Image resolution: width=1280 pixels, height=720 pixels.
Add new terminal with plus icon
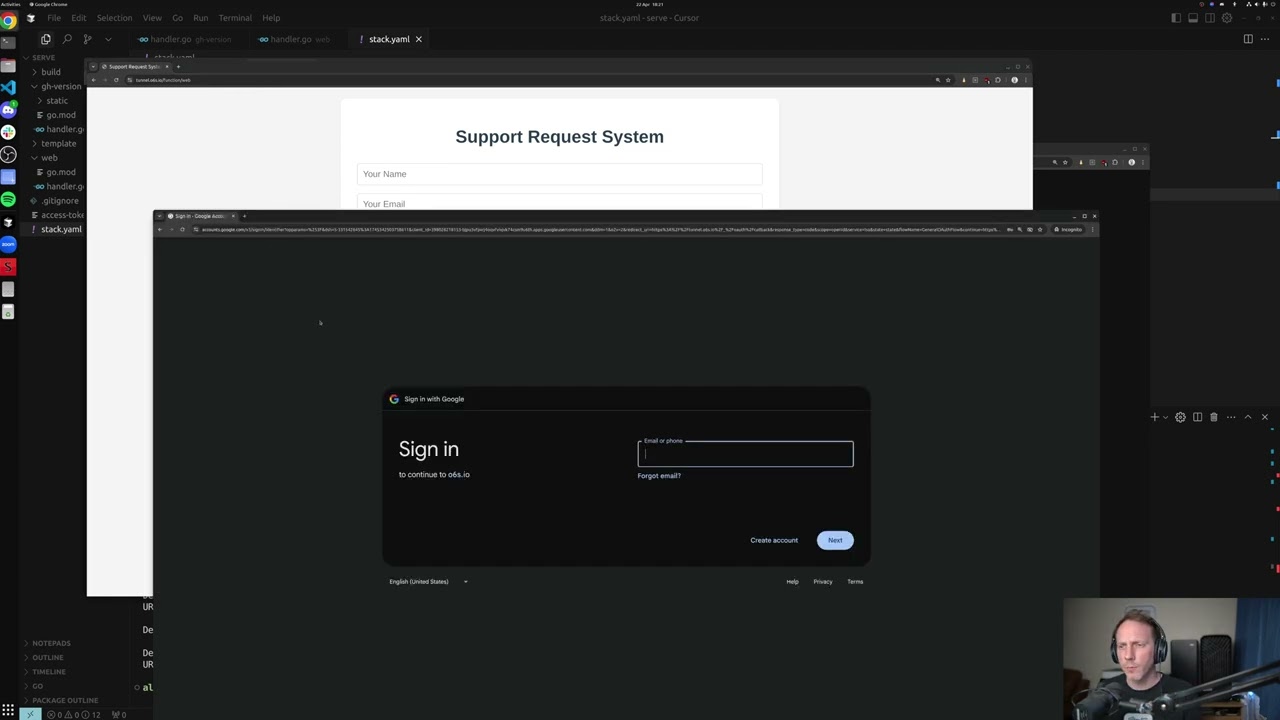(x=1154, y=417)
